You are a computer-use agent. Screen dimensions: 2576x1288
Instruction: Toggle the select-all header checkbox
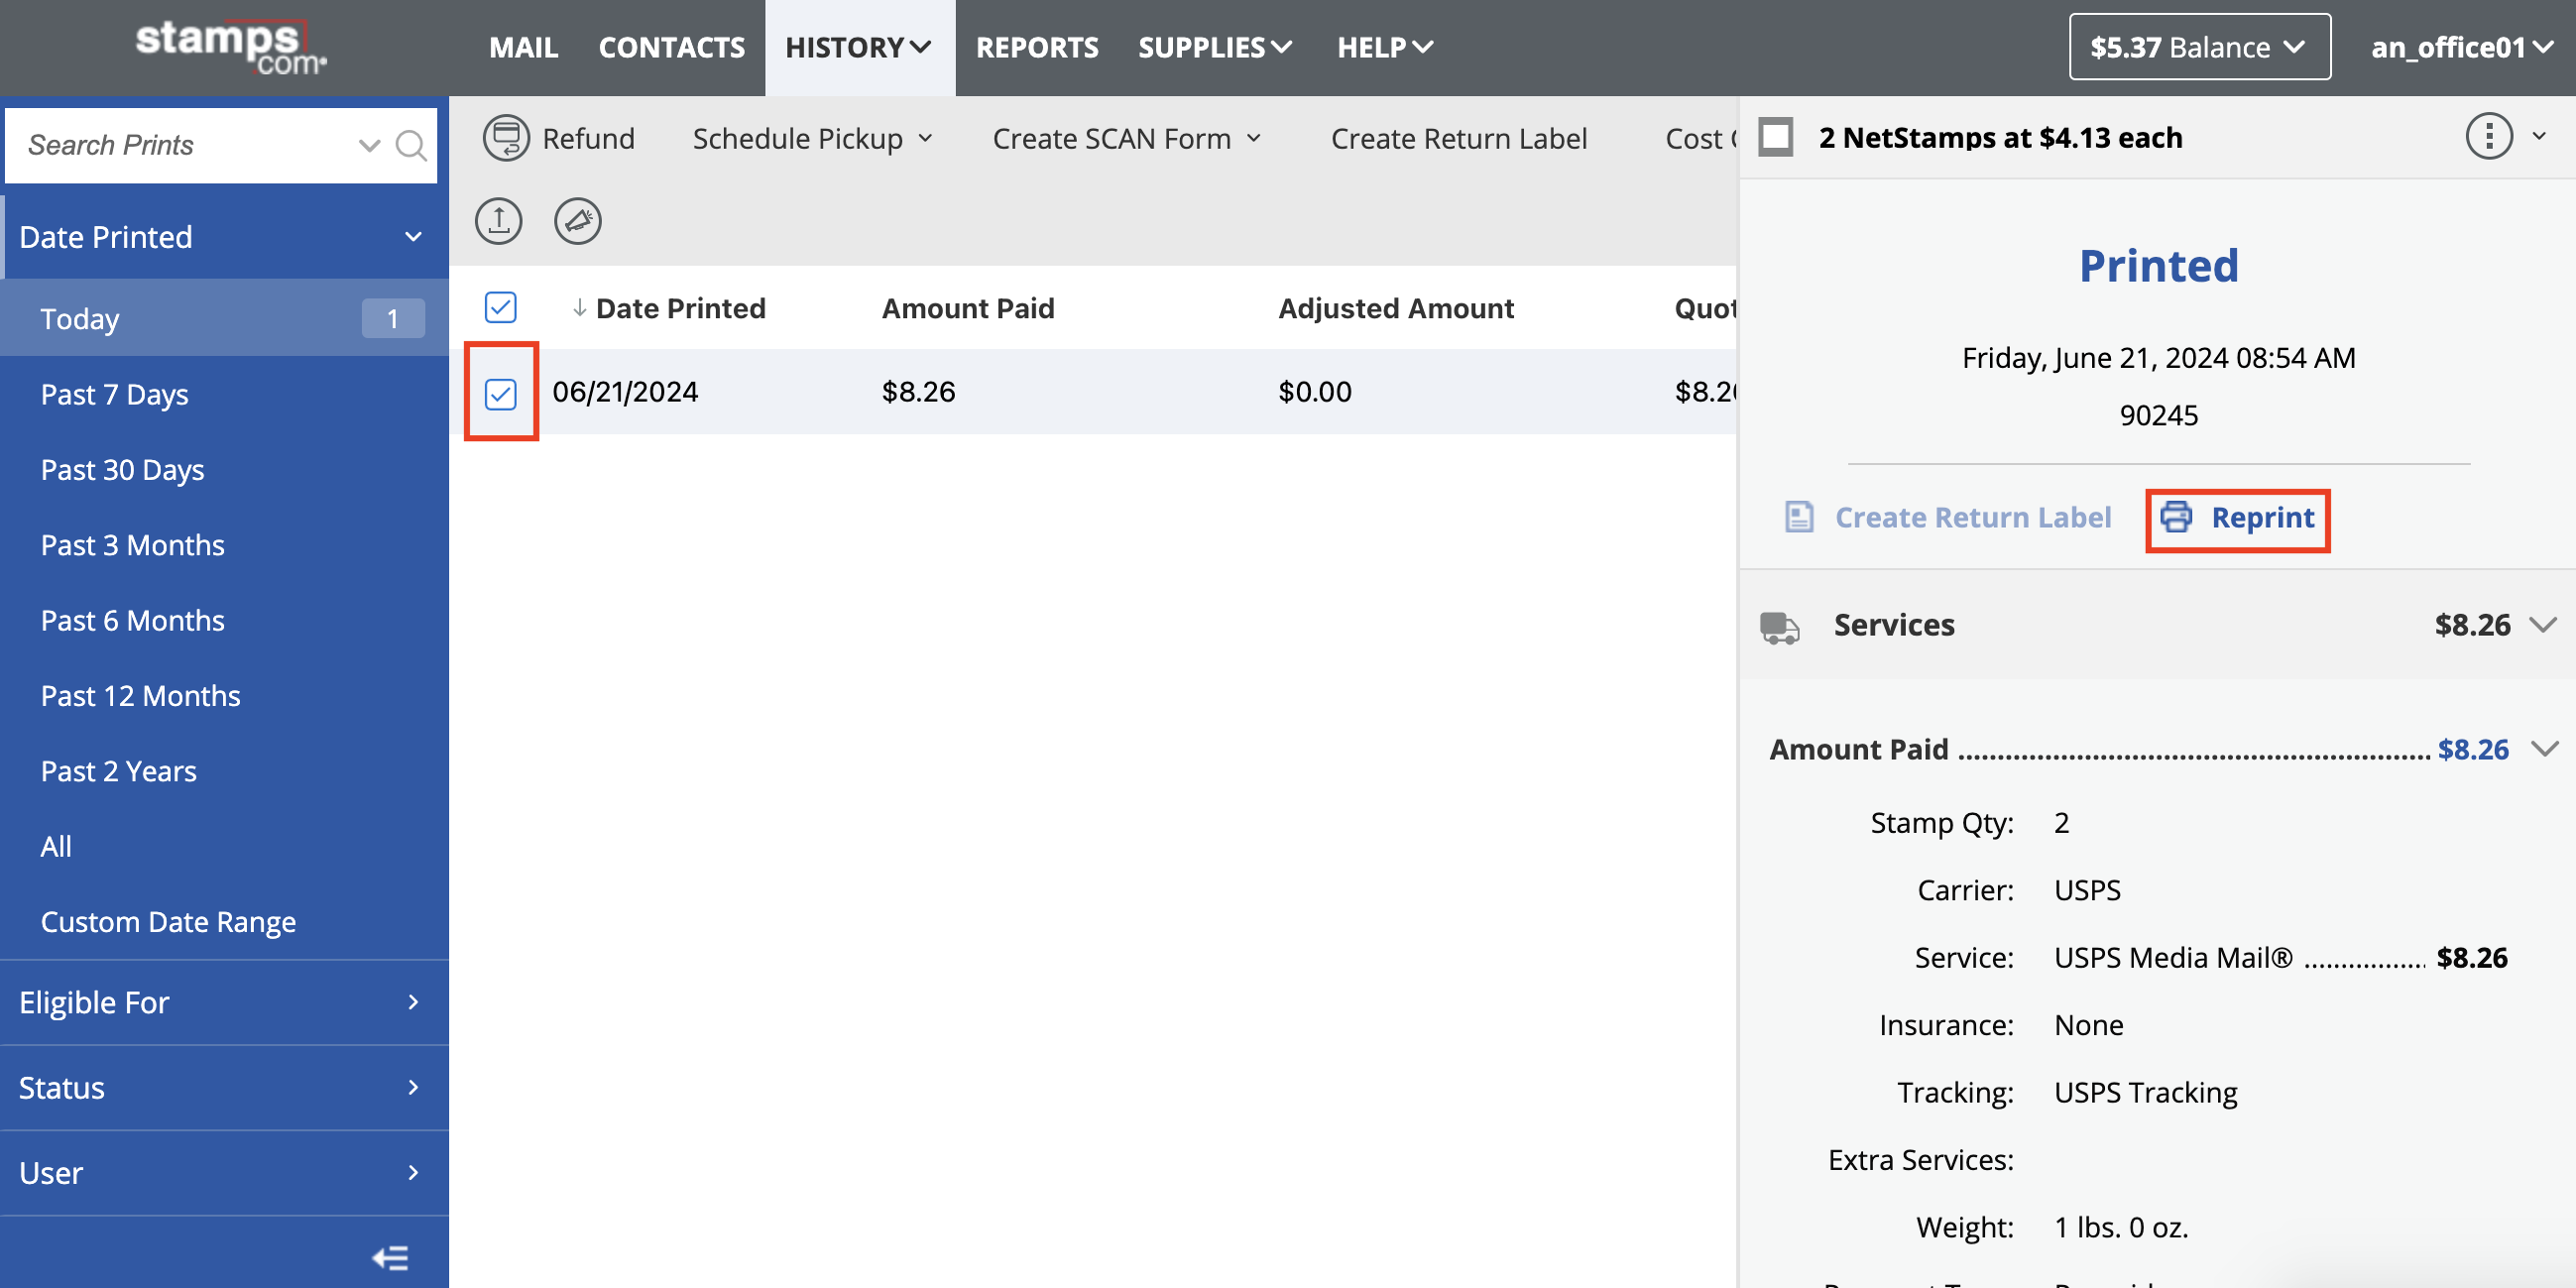coord(500,307)
